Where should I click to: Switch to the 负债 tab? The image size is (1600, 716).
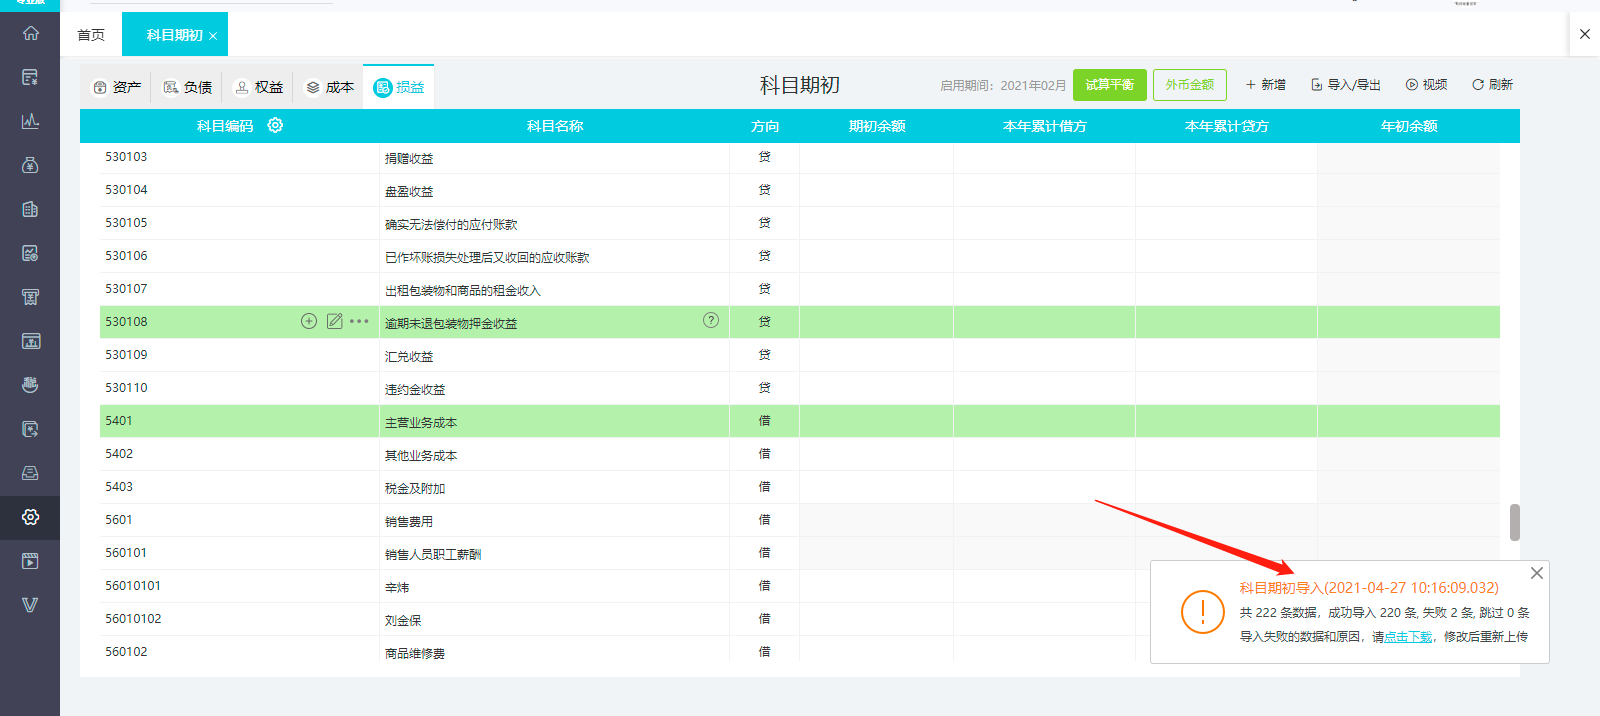tap(188, 87)
